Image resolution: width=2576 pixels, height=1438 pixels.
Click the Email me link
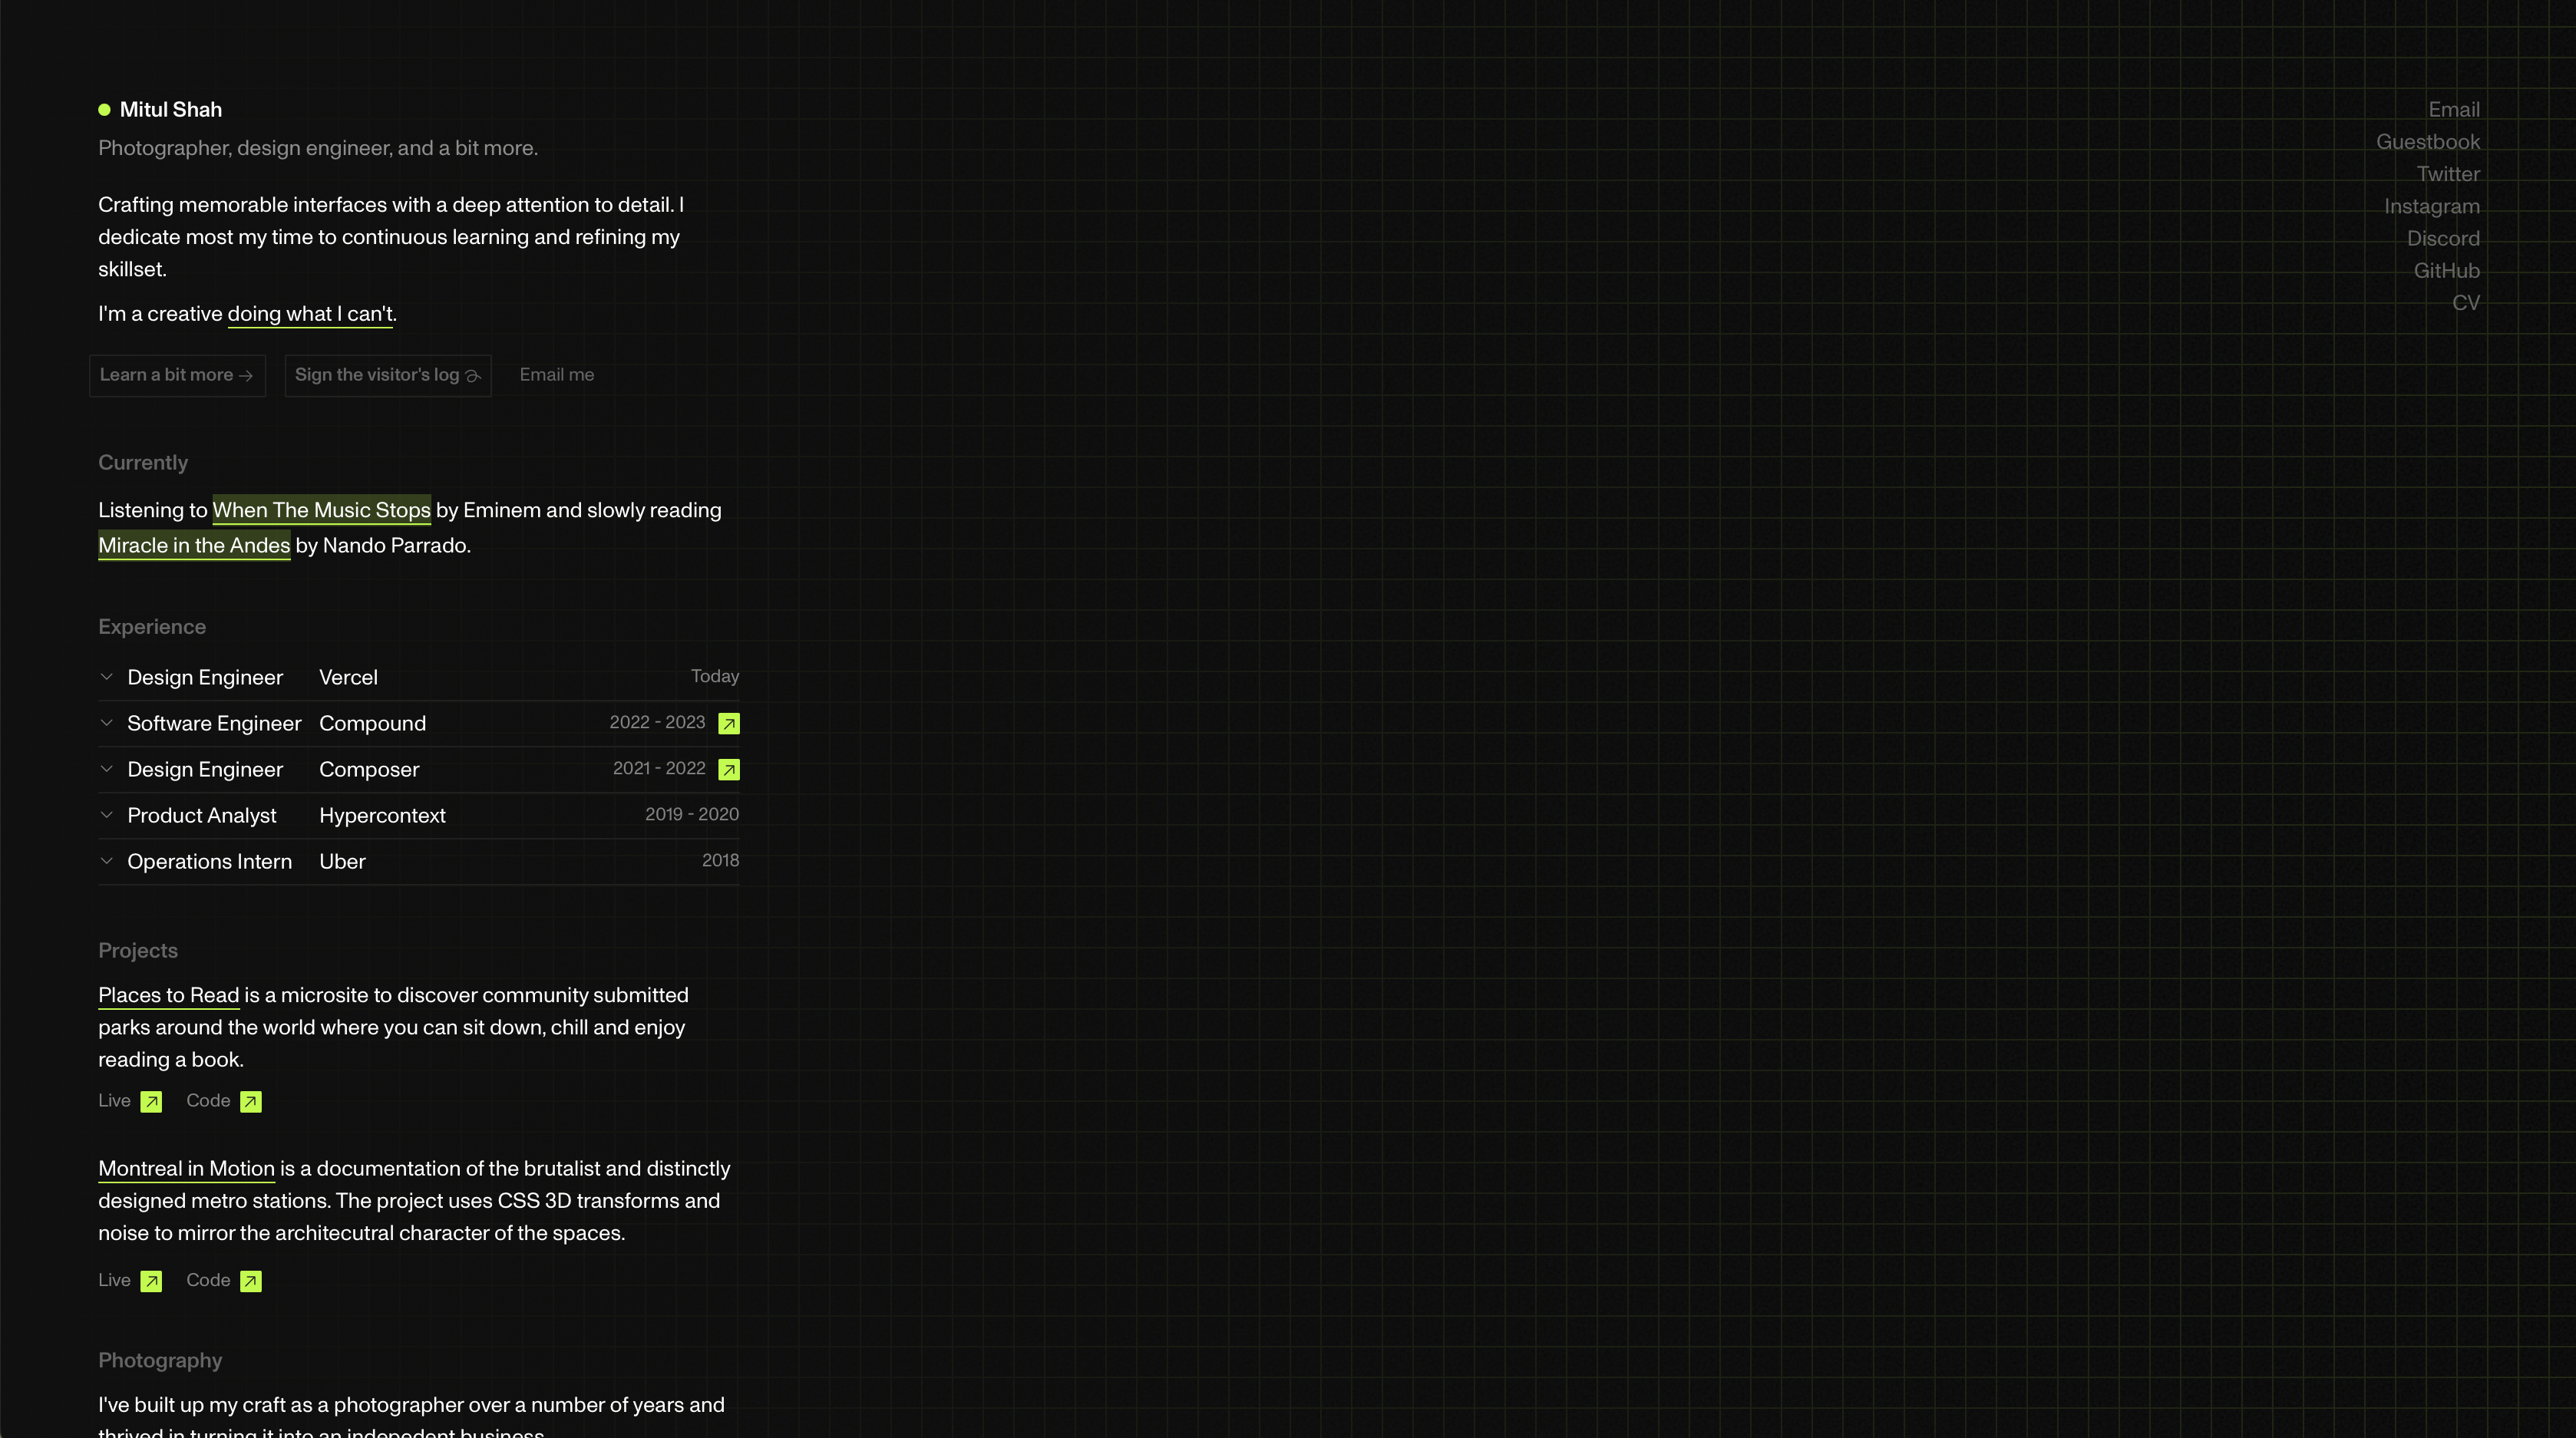pyautogui.click(x=556, y=375)
